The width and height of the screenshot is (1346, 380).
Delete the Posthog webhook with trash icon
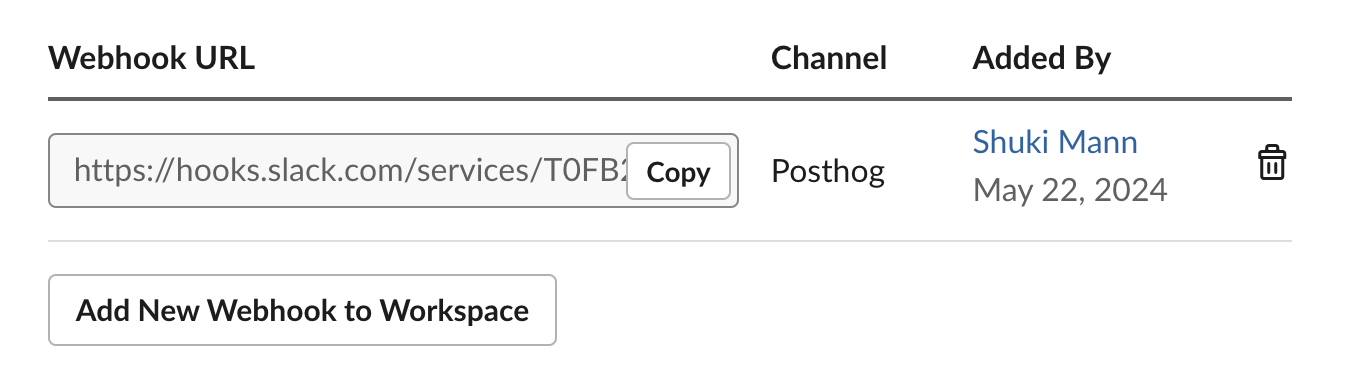[1271, 163]
